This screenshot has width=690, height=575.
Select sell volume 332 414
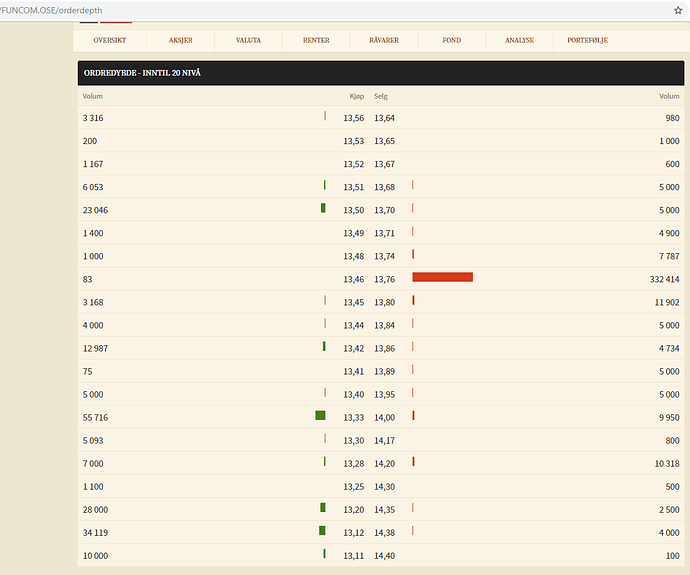coord(664,279)
